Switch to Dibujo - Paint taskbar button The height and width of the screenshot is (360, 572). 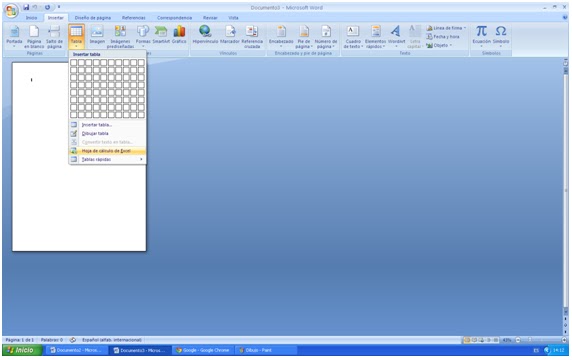tap(266, 350)
